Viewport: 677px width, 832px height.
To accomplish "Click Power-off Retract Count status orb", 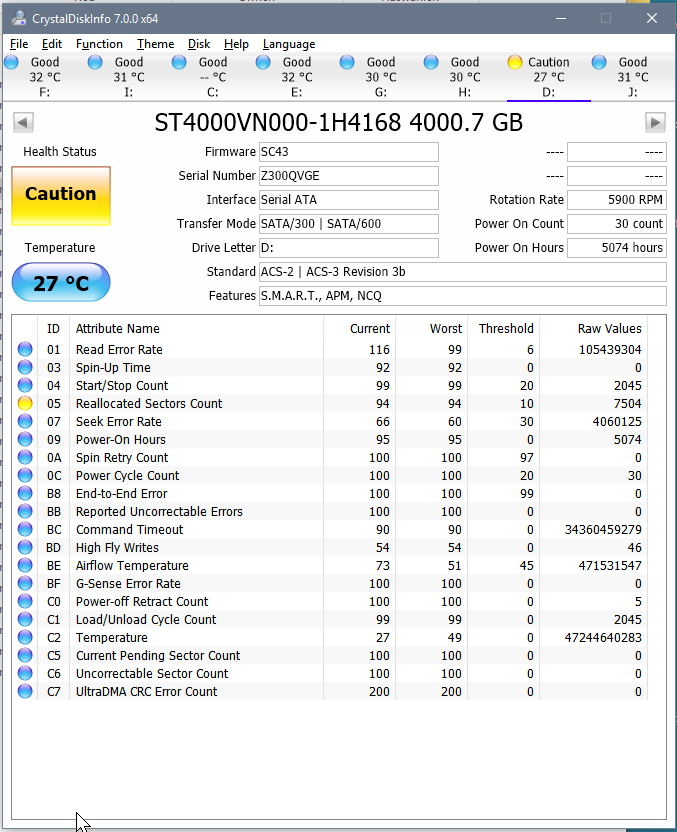I will tap(25, 602).
